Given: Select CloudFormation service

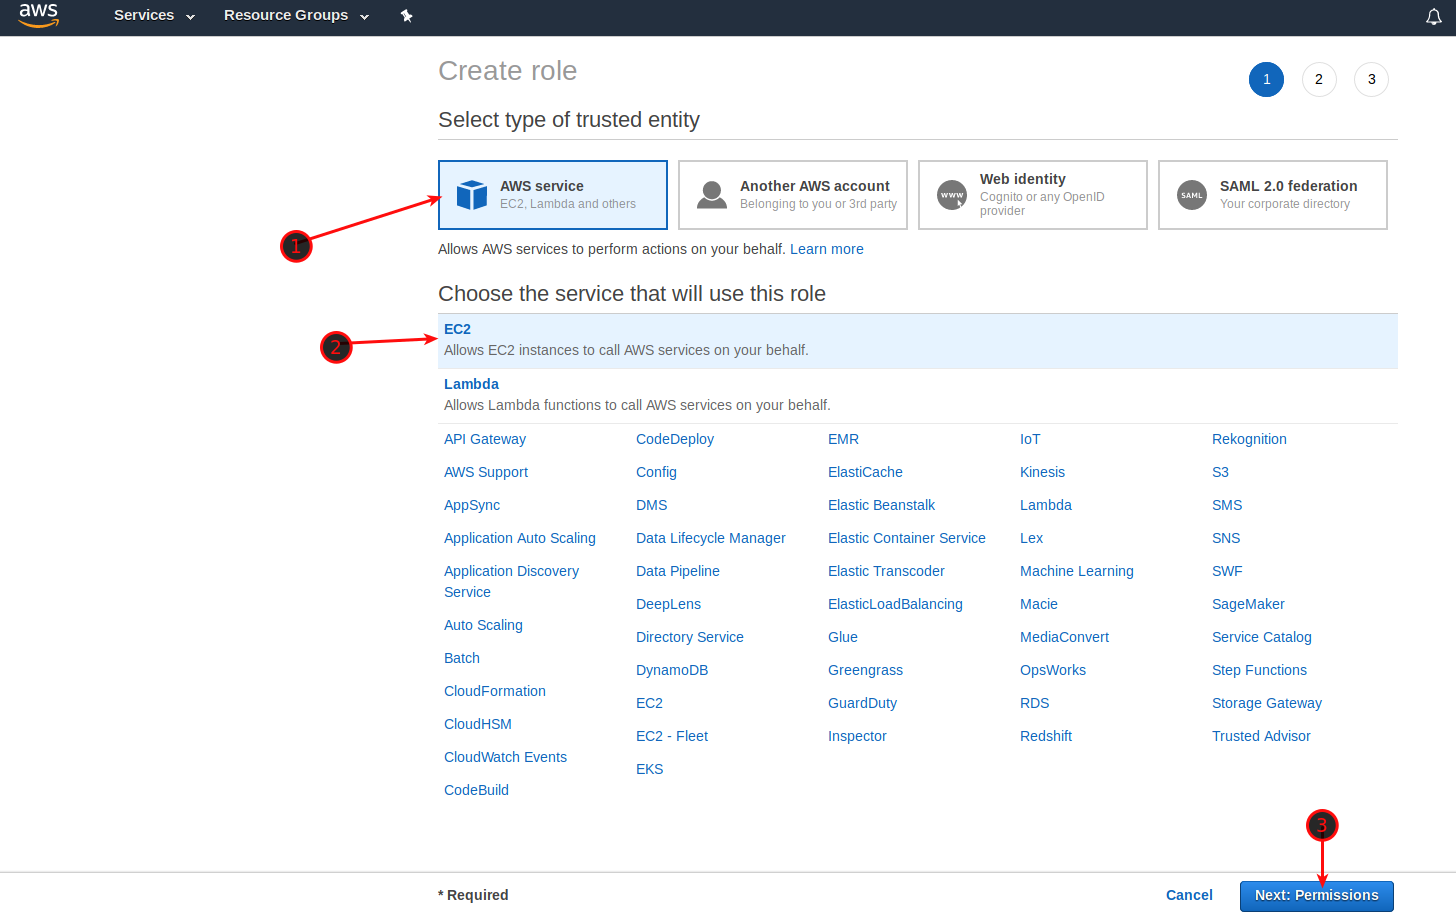Looking at the screenshot, I should click(495, 691).
